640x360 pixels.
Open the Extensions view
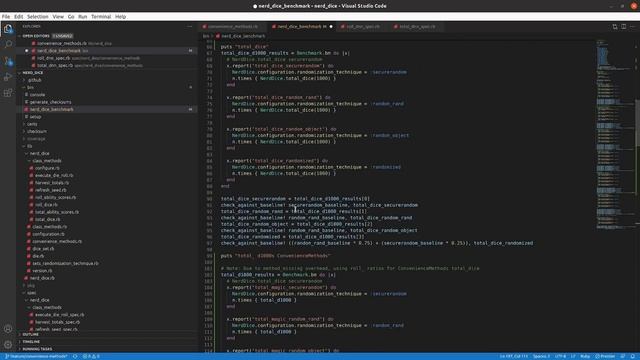[8, 93]
